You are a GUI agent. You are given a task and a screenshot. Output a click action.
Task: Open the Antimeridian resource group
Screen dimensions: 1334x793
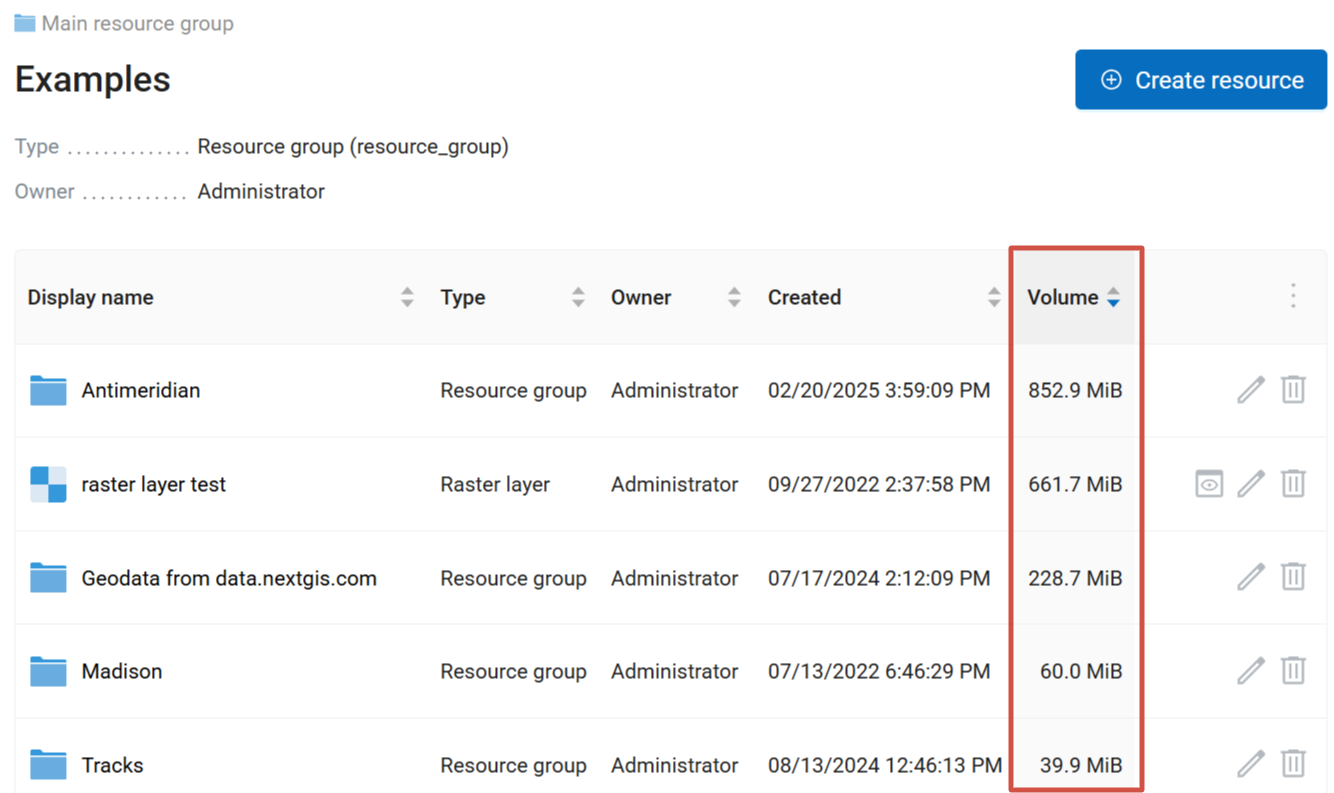[141, 390]
